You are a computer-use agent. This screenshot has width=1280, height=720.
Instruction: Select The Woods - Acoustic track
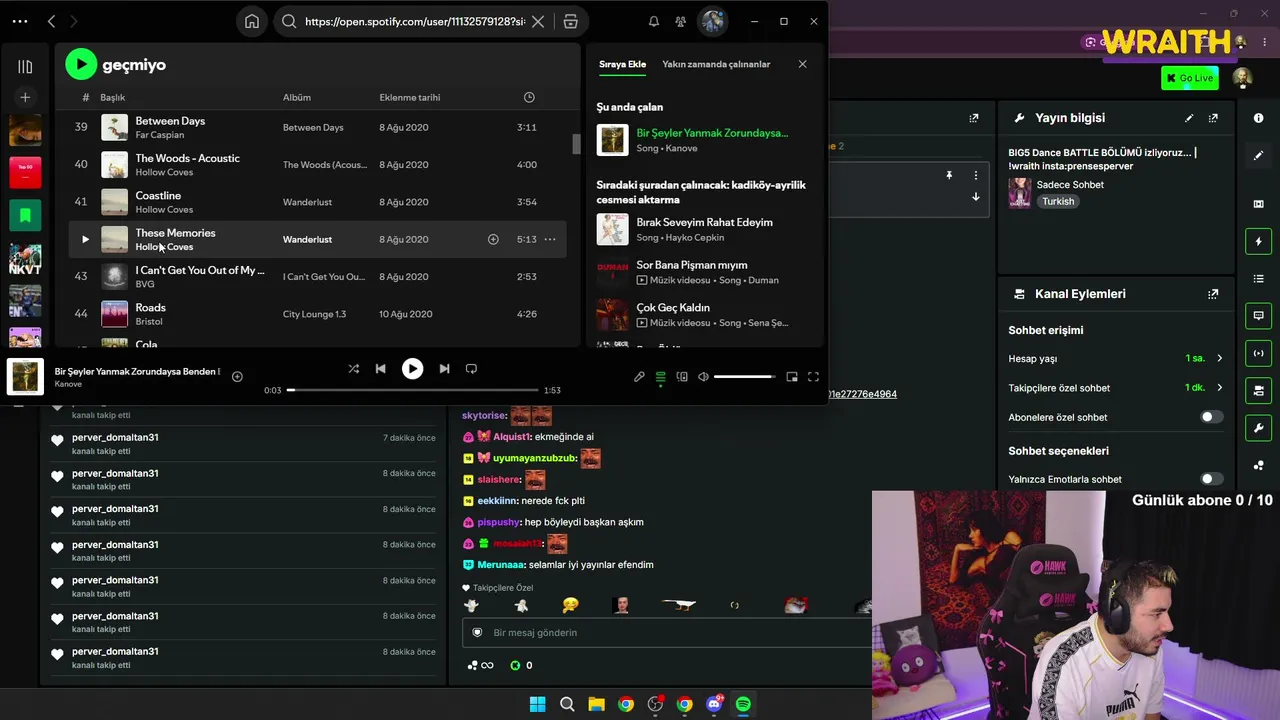click(x=187, y=158)
